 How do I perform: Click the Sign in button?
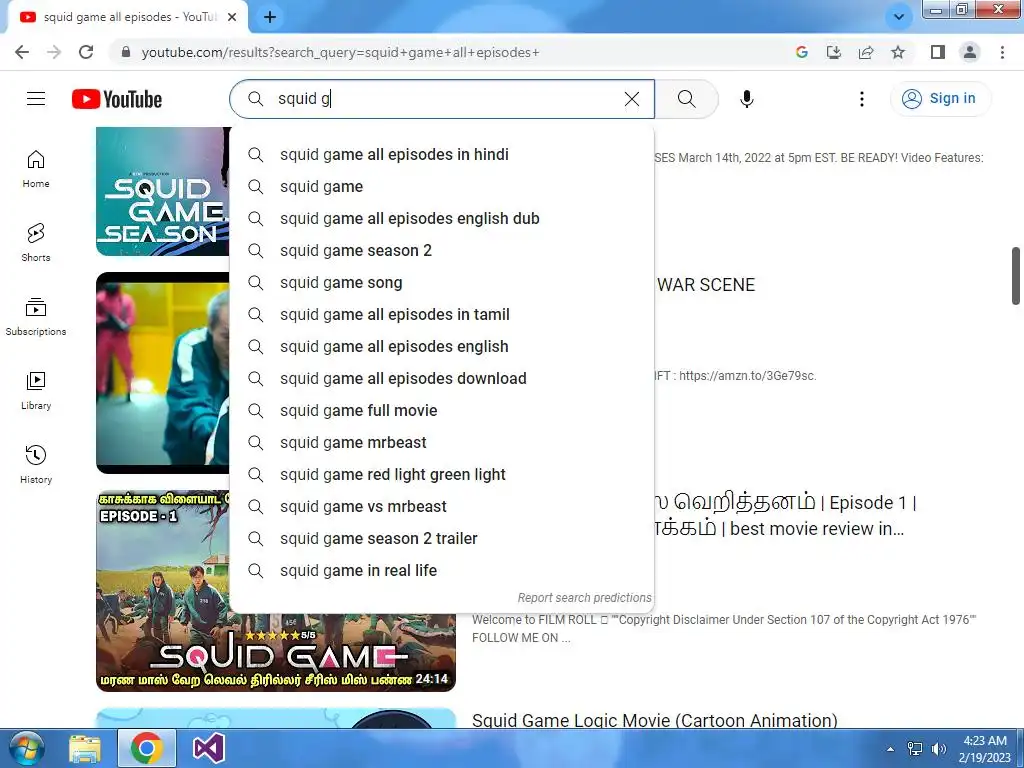tap(940, 99)
